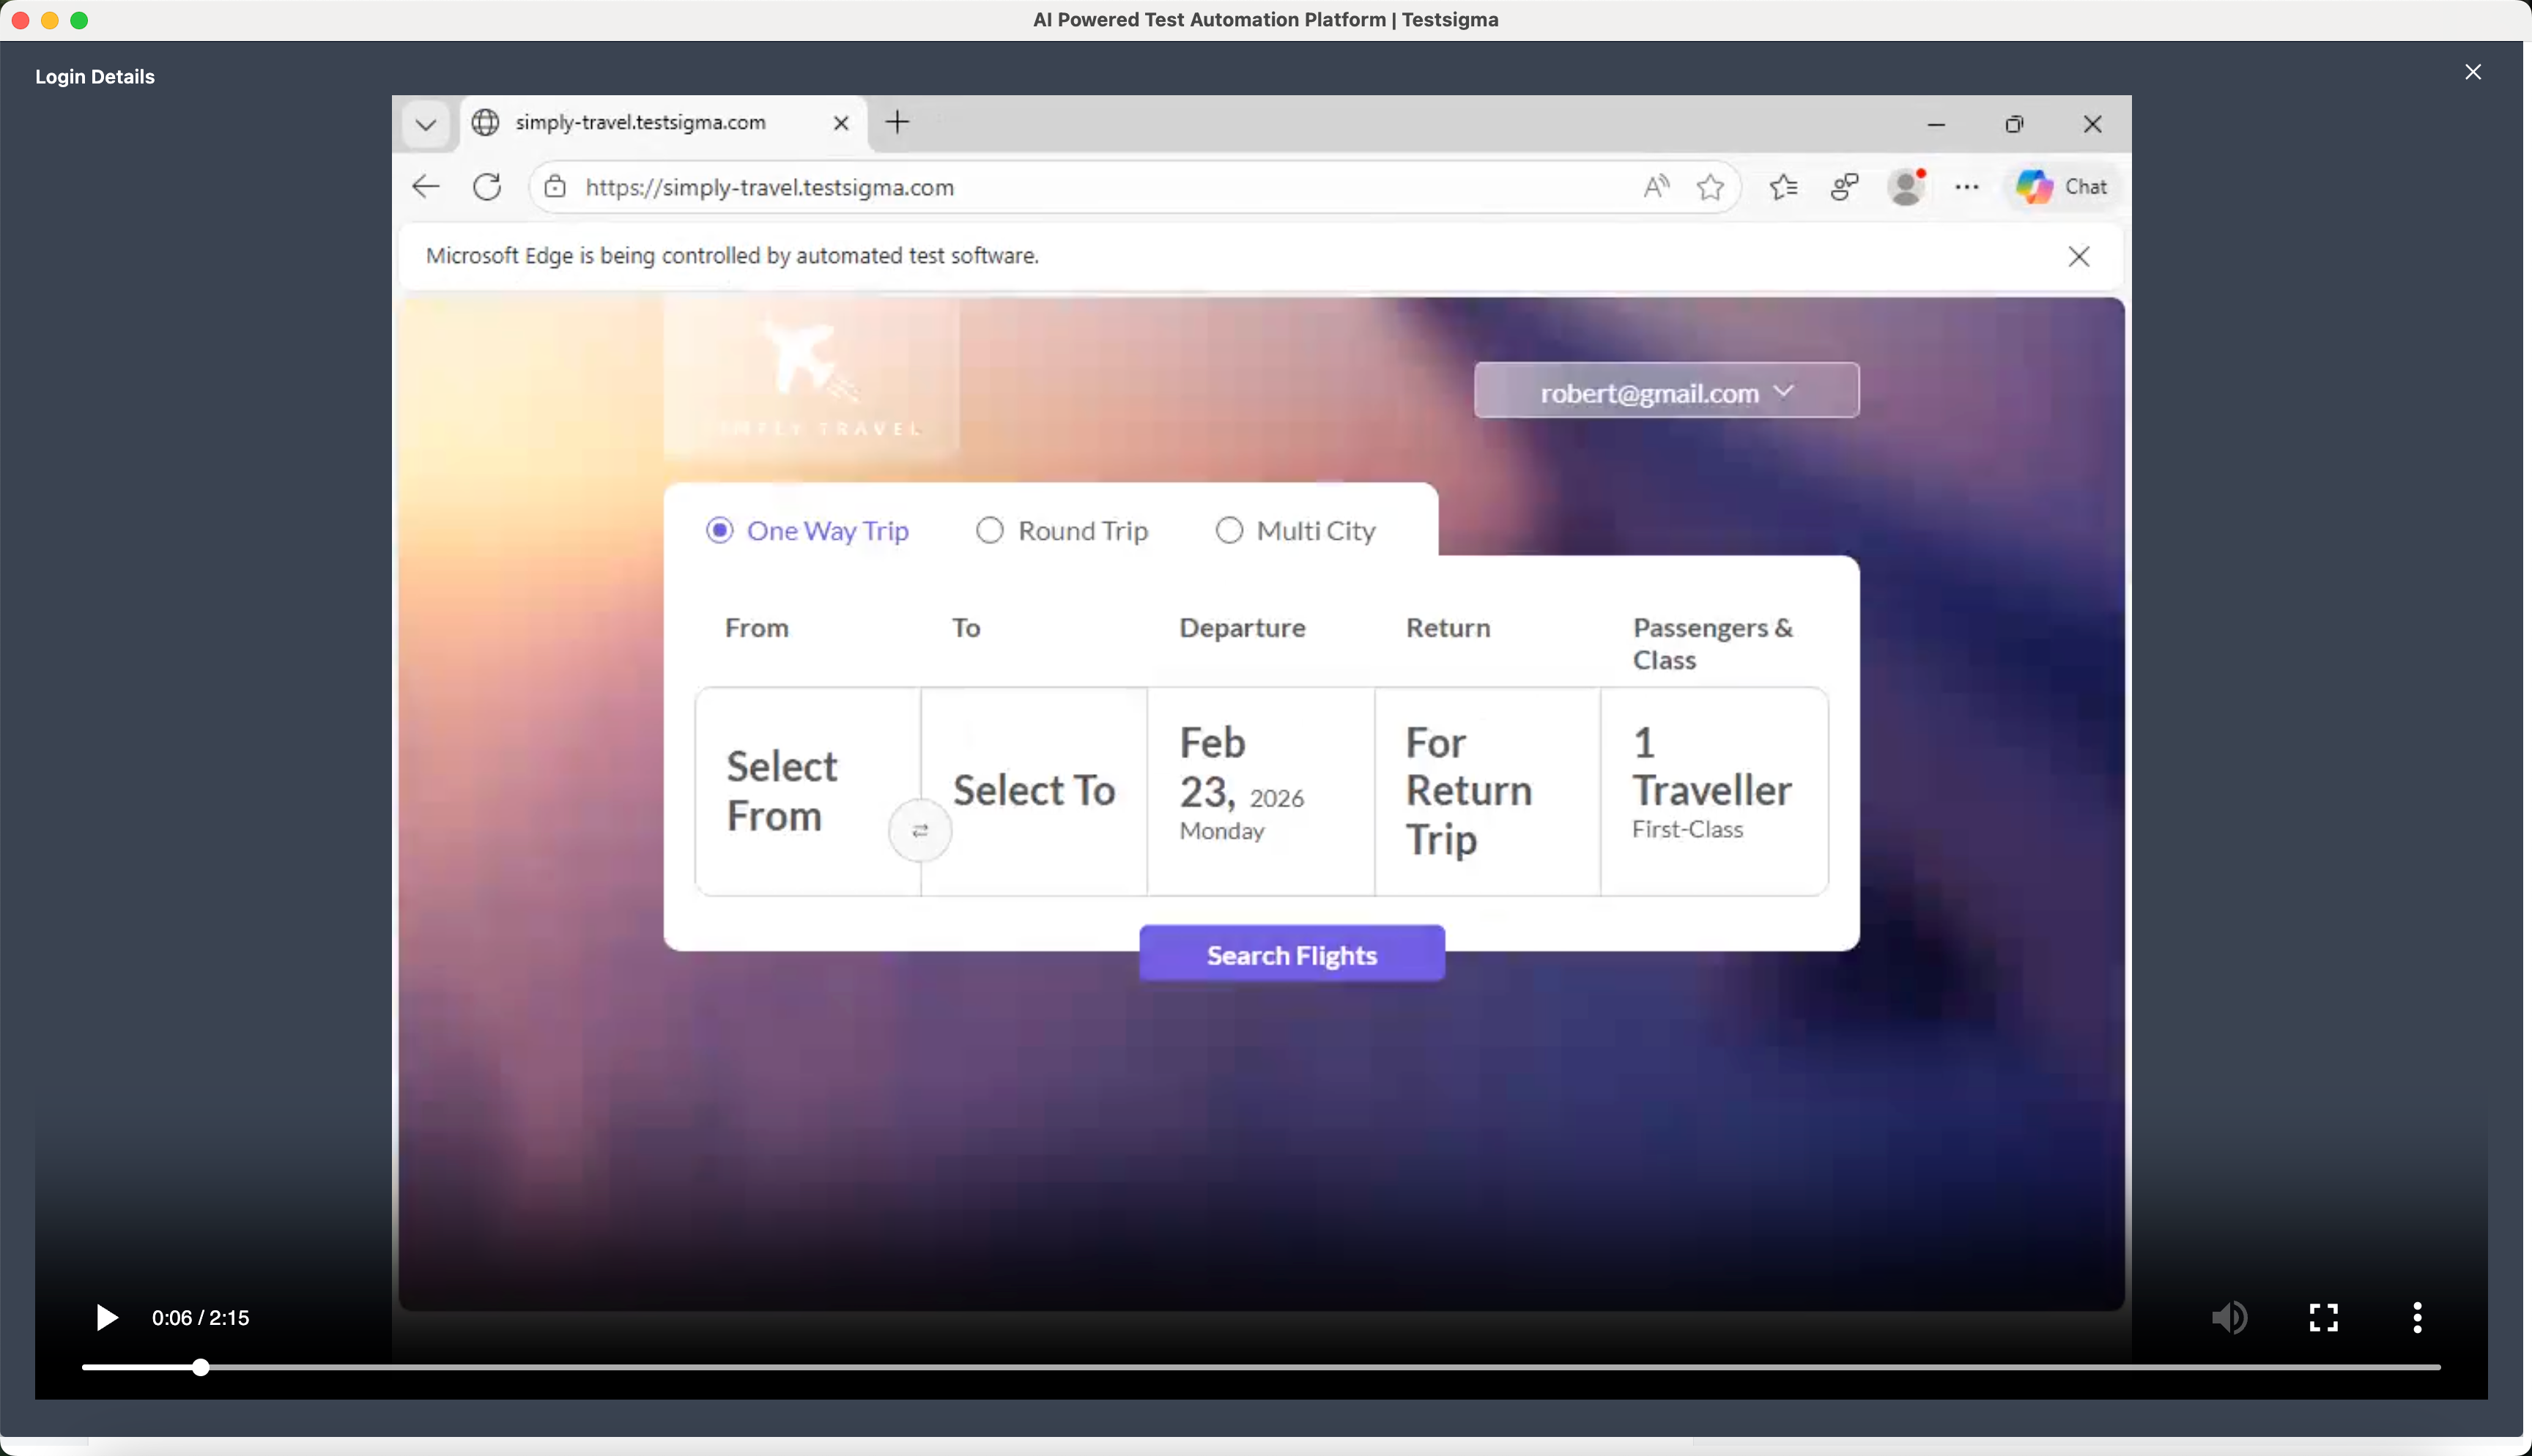Add page to favorites star icon
Screen dimensions: 2532x1456
point(1710,187)
